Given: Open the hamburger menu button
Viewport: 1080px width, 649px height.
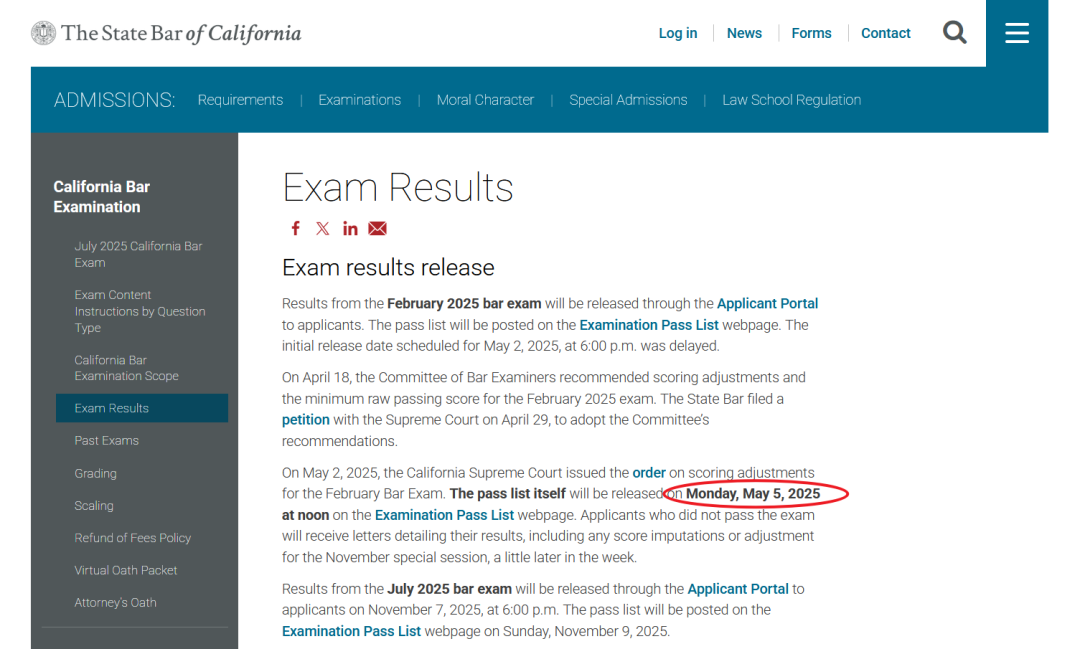Looking at the screenshot, I should click(x=1017, y=33).
